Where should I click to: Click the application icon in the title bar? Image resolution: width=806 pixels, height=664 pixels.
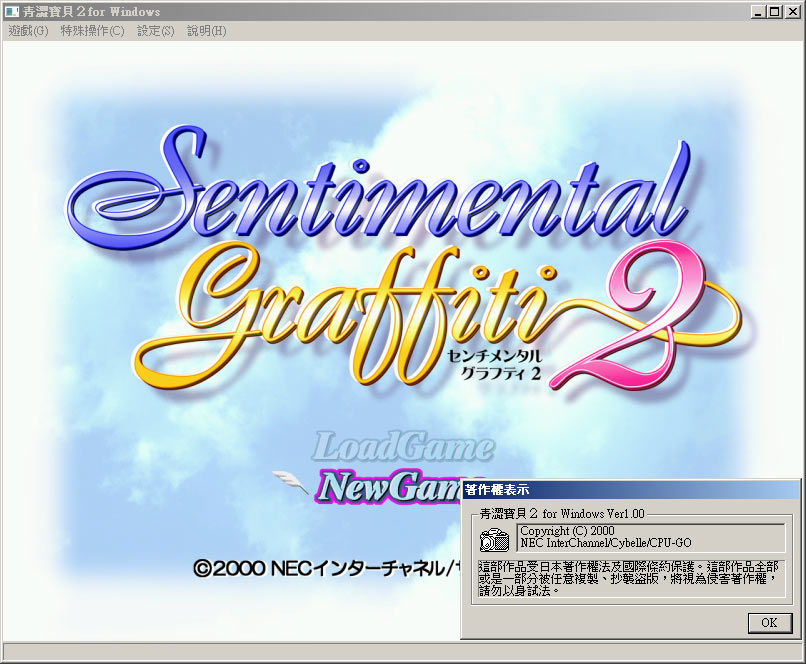(11, 11)
